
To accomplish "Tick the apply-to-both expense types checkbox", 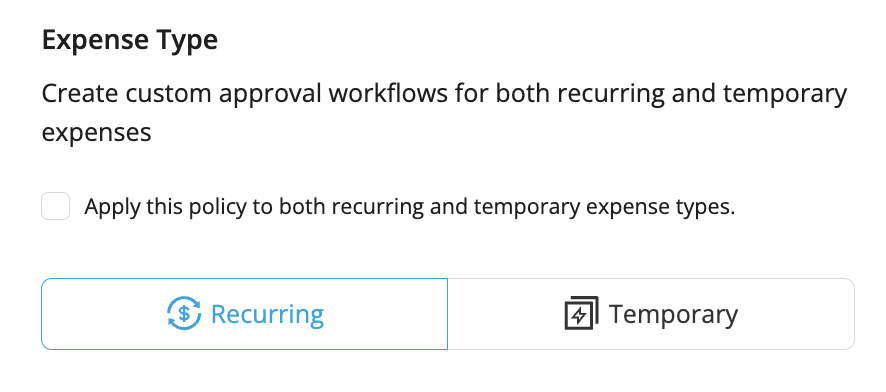I will point(55,206).
